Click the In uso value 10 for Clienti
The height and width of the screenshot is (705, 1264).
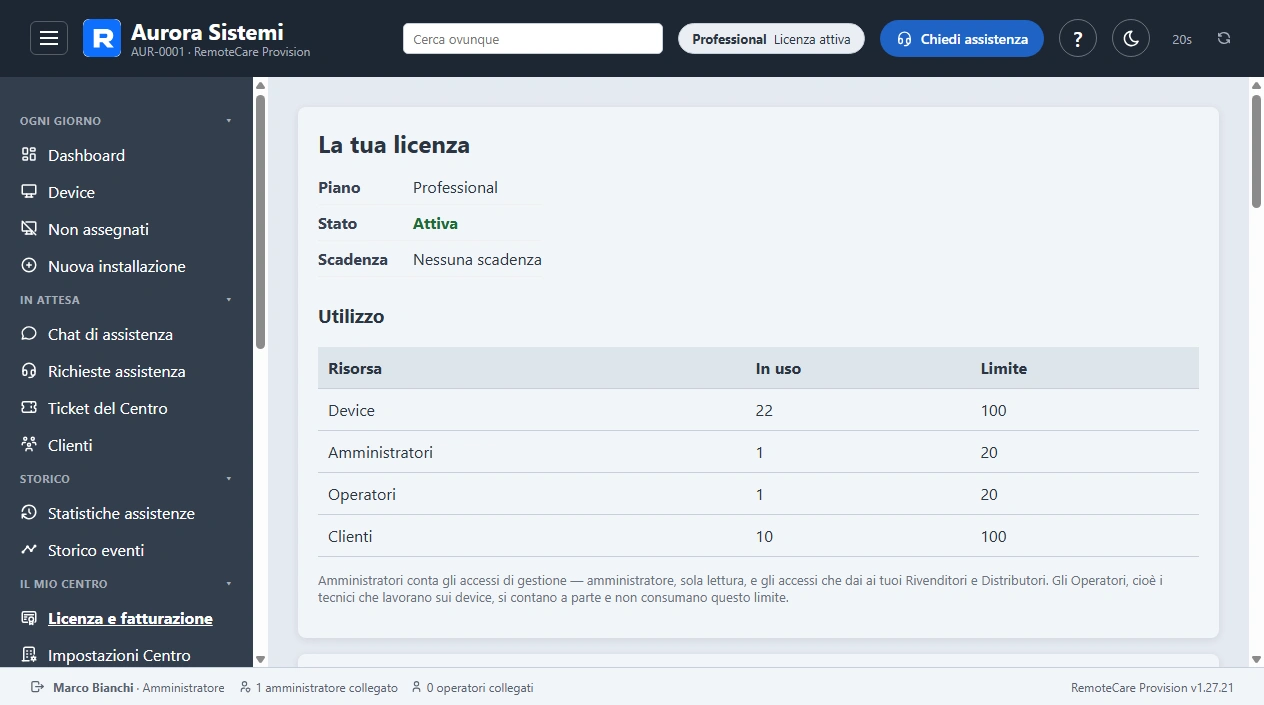(764, 536)
